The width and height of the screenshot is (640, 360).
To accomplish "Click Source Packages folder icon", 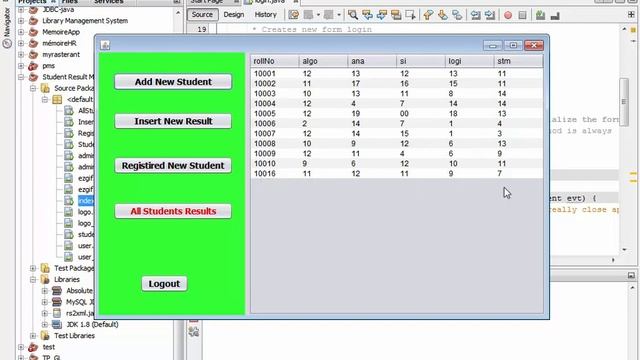I will 45,88.
